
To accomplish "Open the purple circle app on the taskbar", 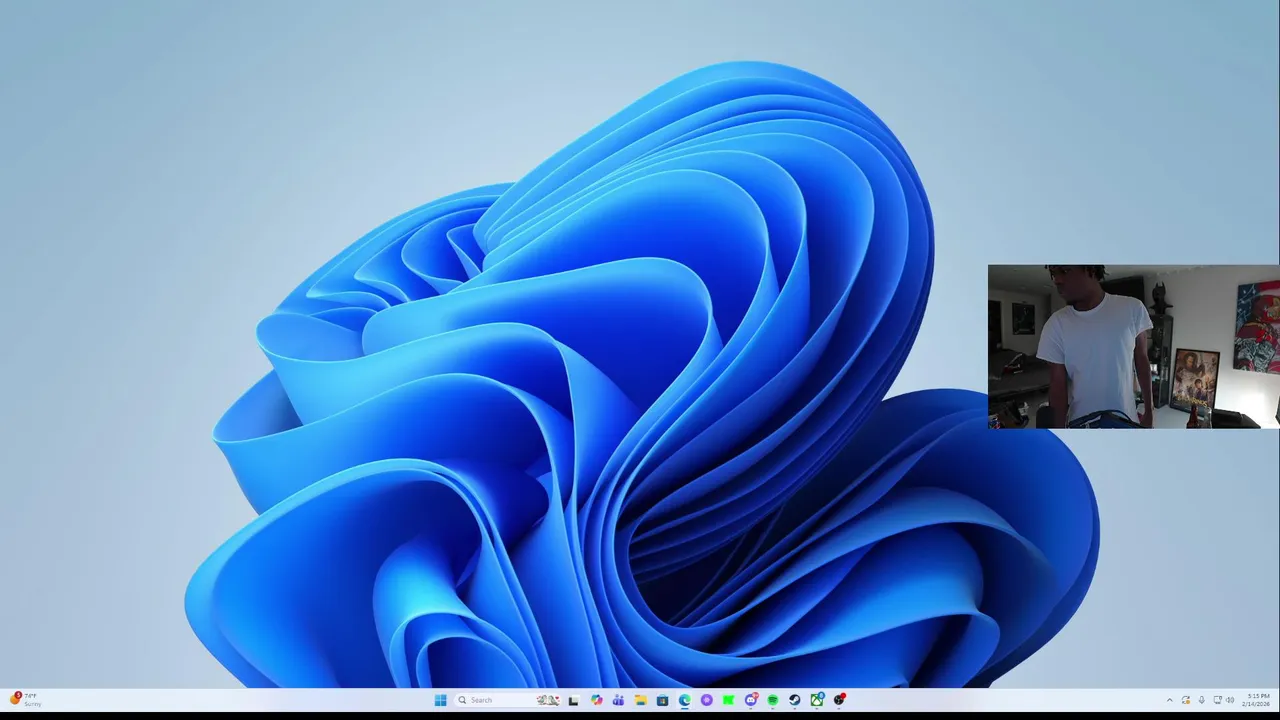I will pos(707,700).
